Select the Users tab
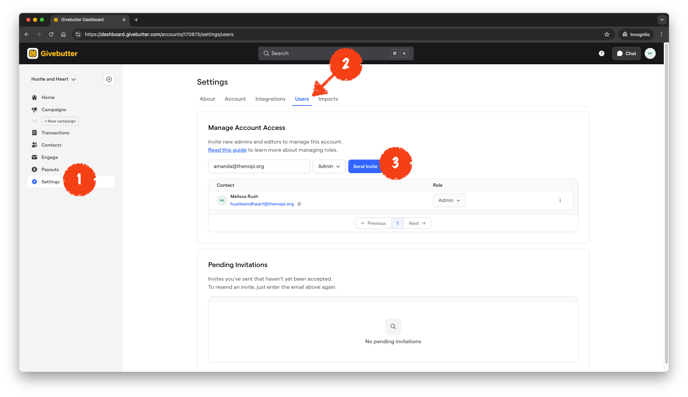 point(302,99)
